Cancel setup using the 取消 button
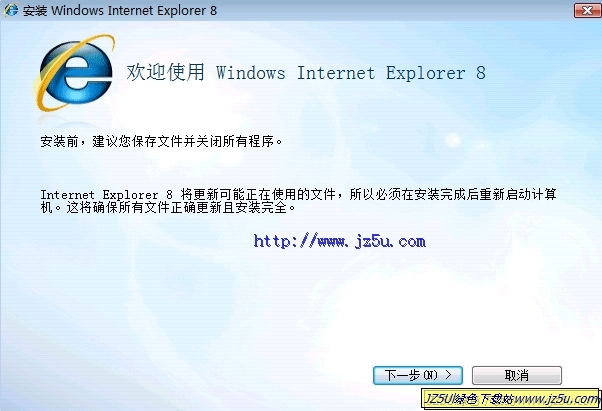 [x=517, y=375]
